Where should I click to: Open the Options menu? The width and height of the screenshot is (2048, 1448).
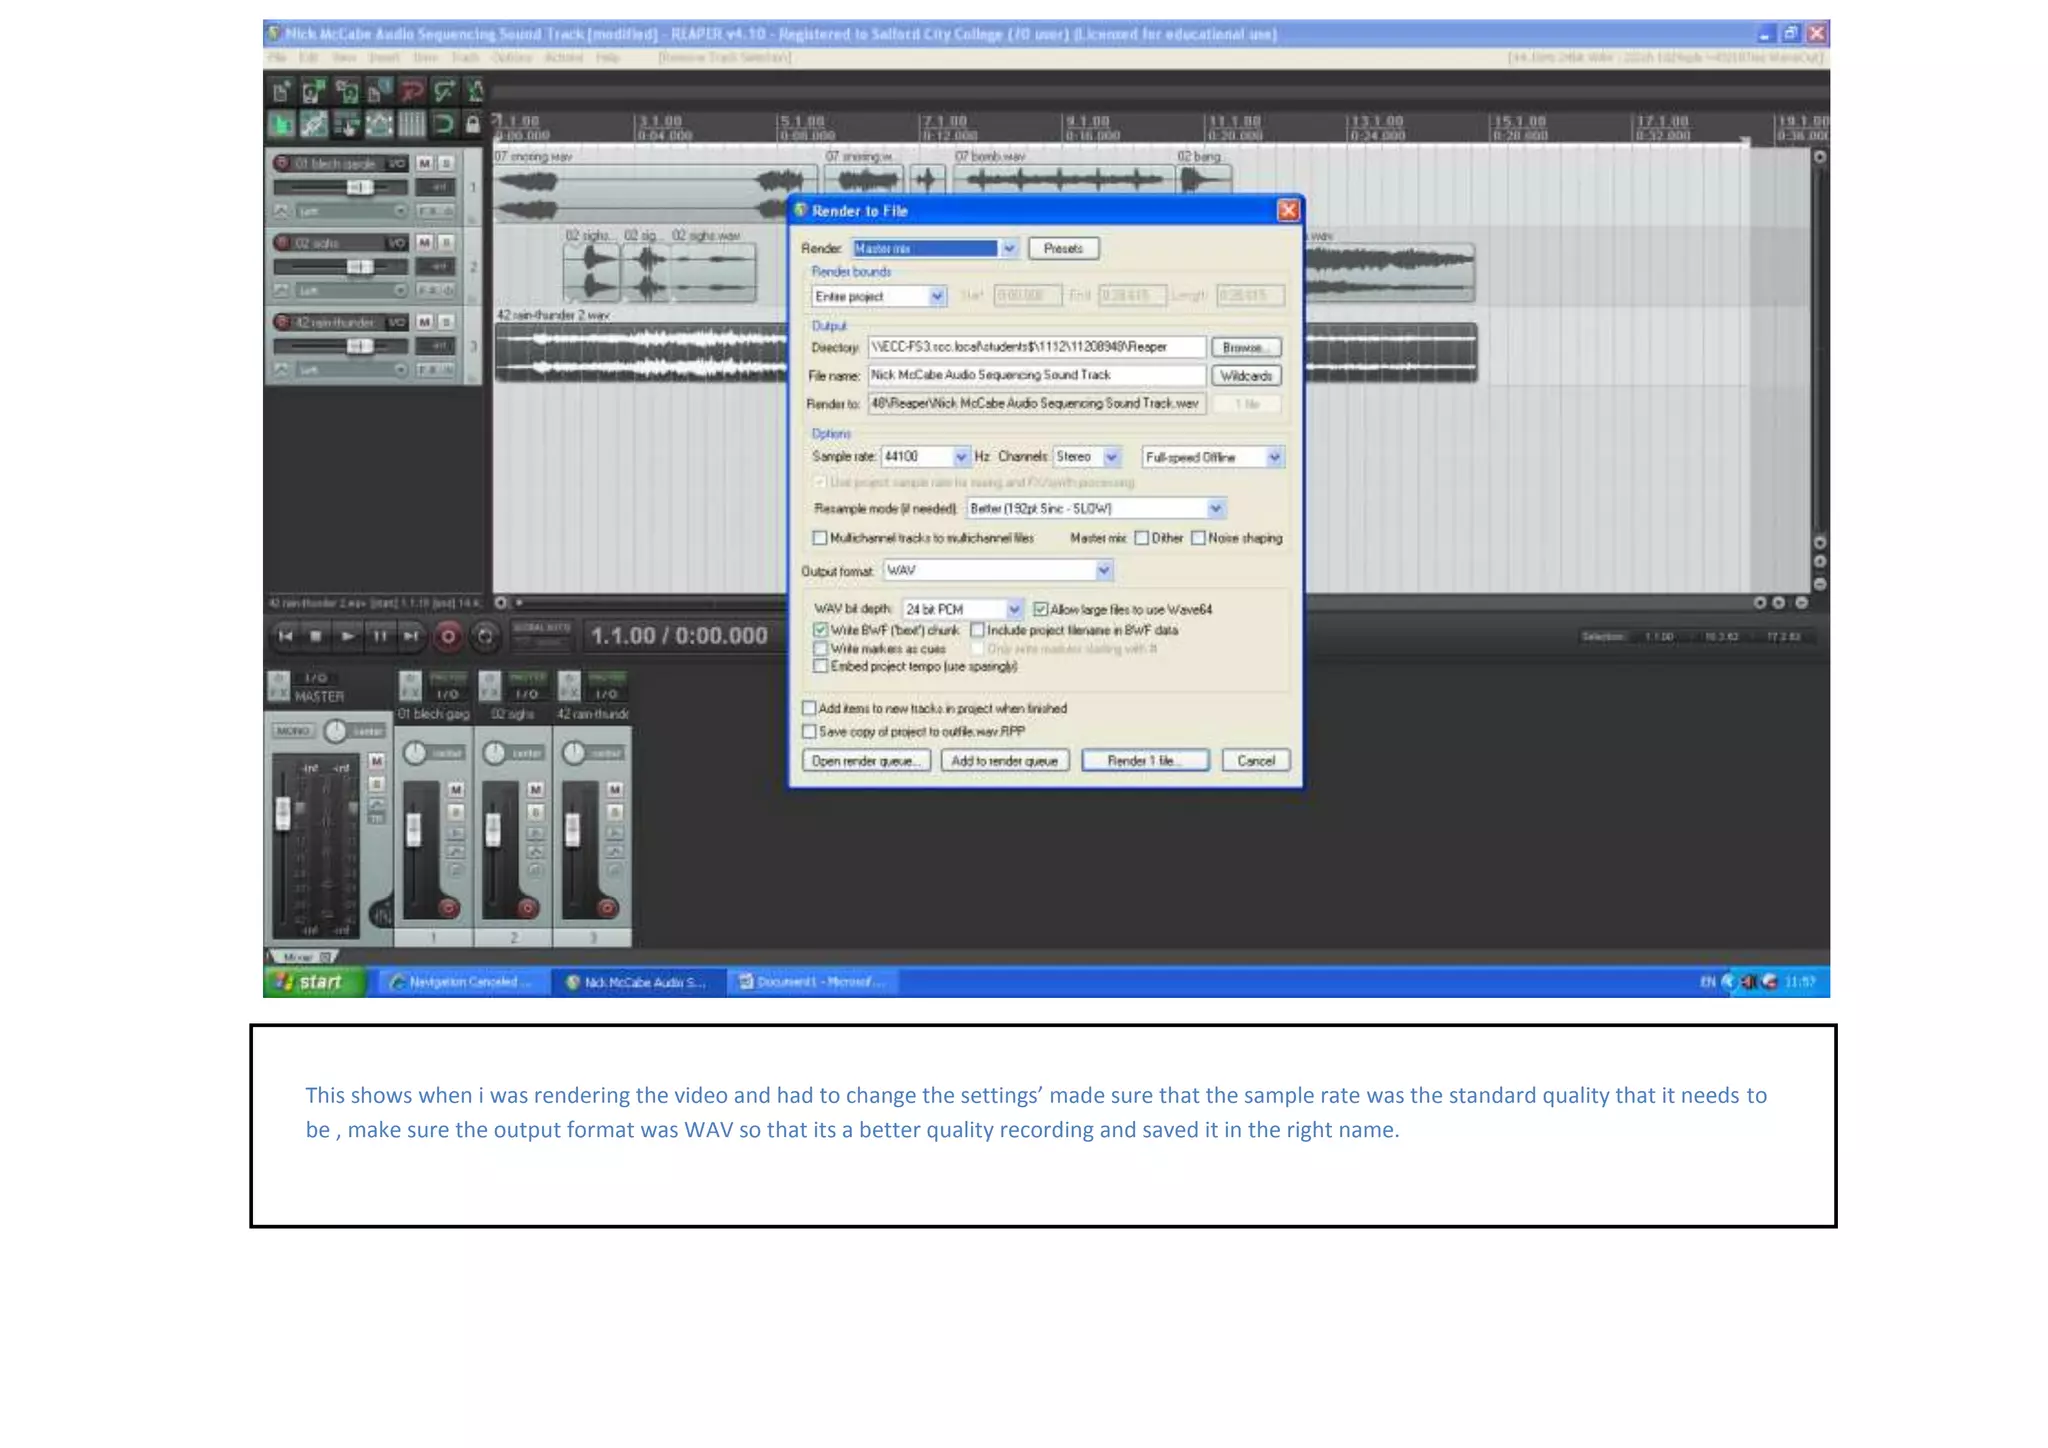511,58
